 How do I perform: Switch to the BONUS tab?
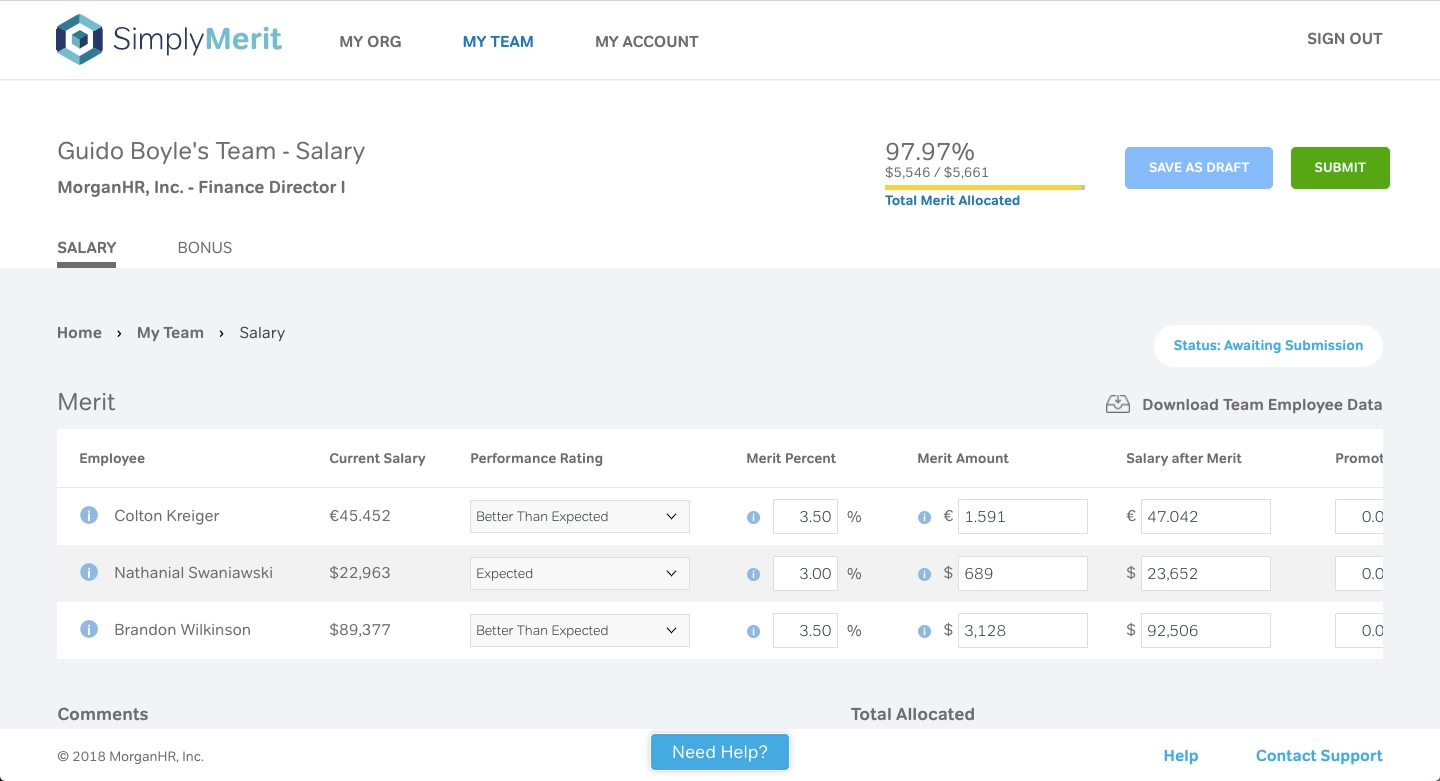204,247
